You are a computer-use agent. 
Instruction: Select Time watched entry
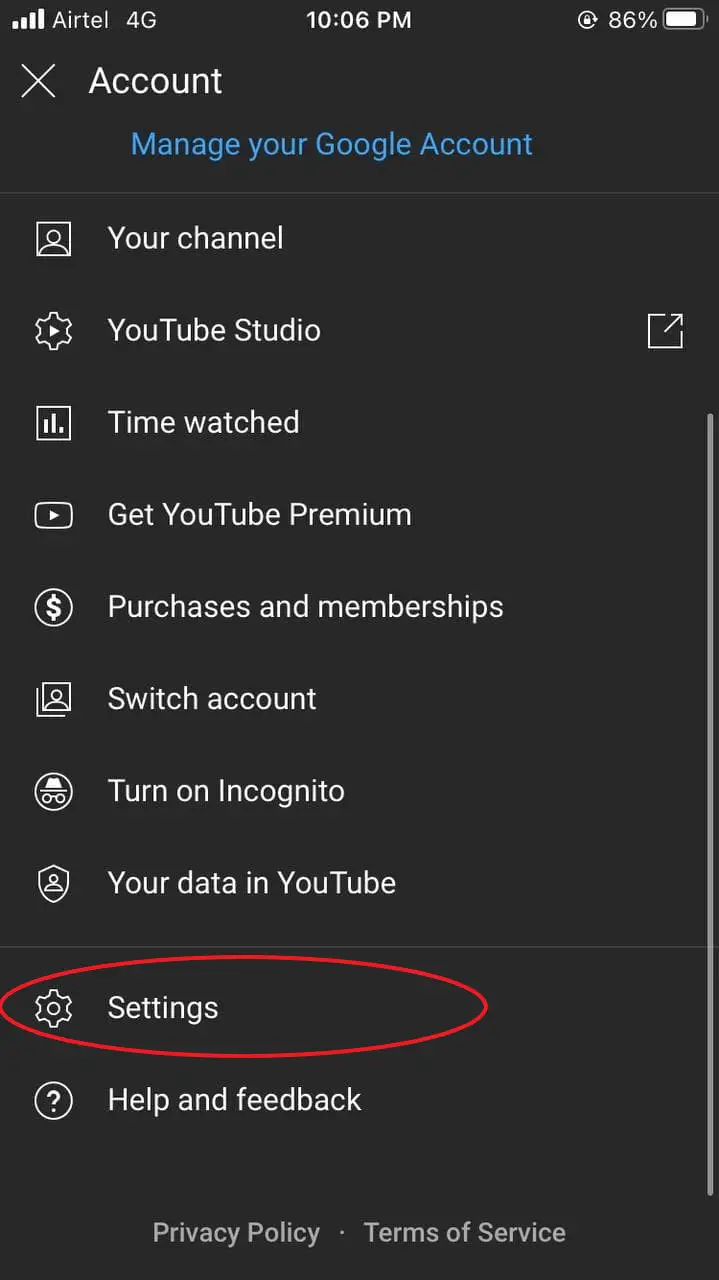(359, 423)
